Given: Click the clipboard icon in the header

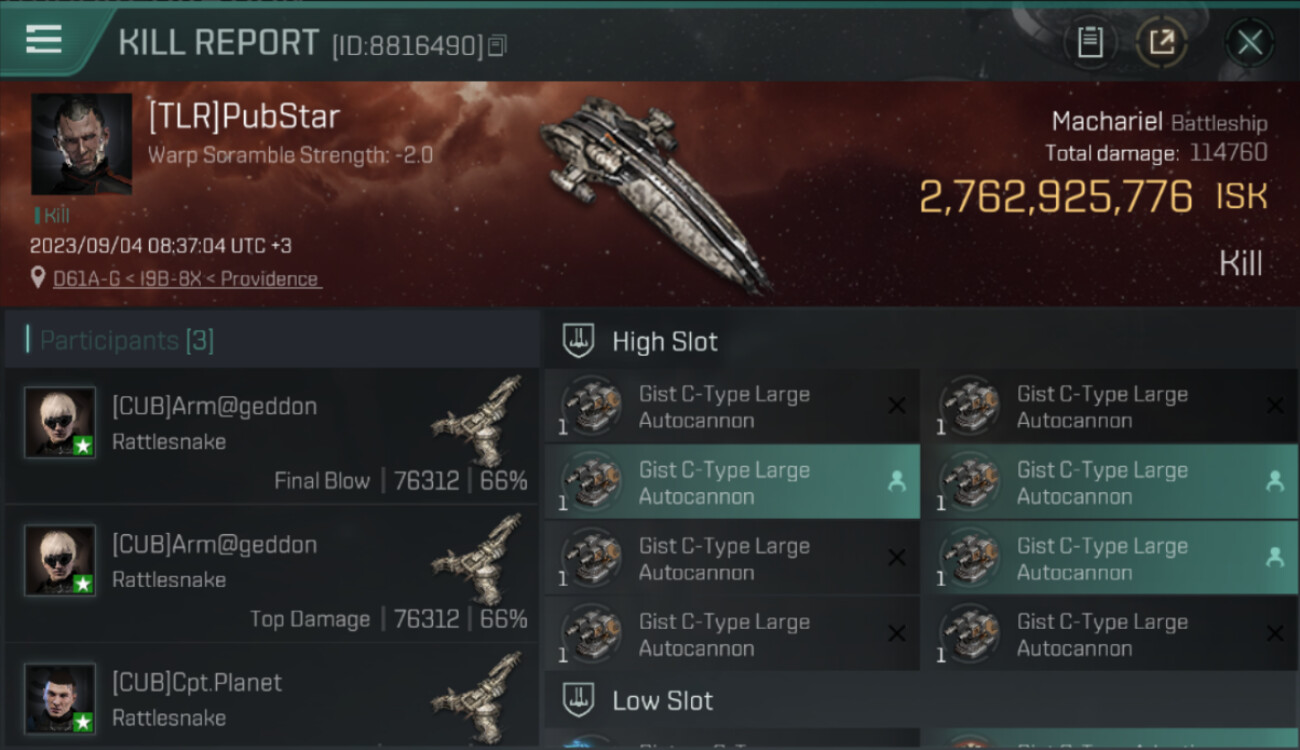Looking at the screenshot, I should click(x=1090, y=42).
